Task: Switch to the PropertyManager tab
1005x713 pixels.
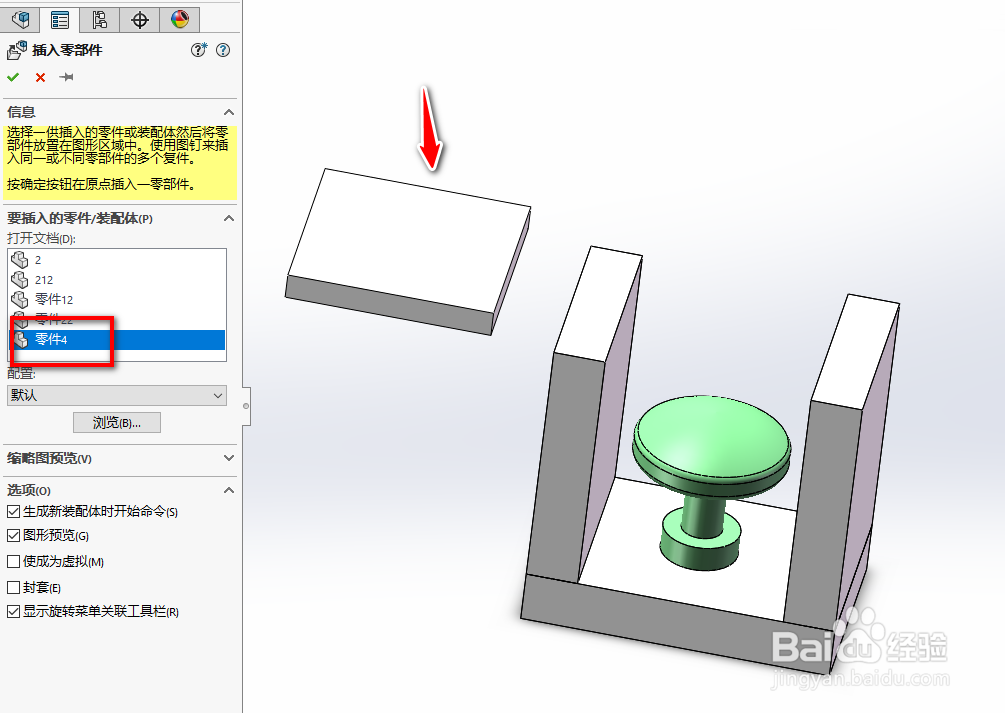Action: tap(60, 19)
